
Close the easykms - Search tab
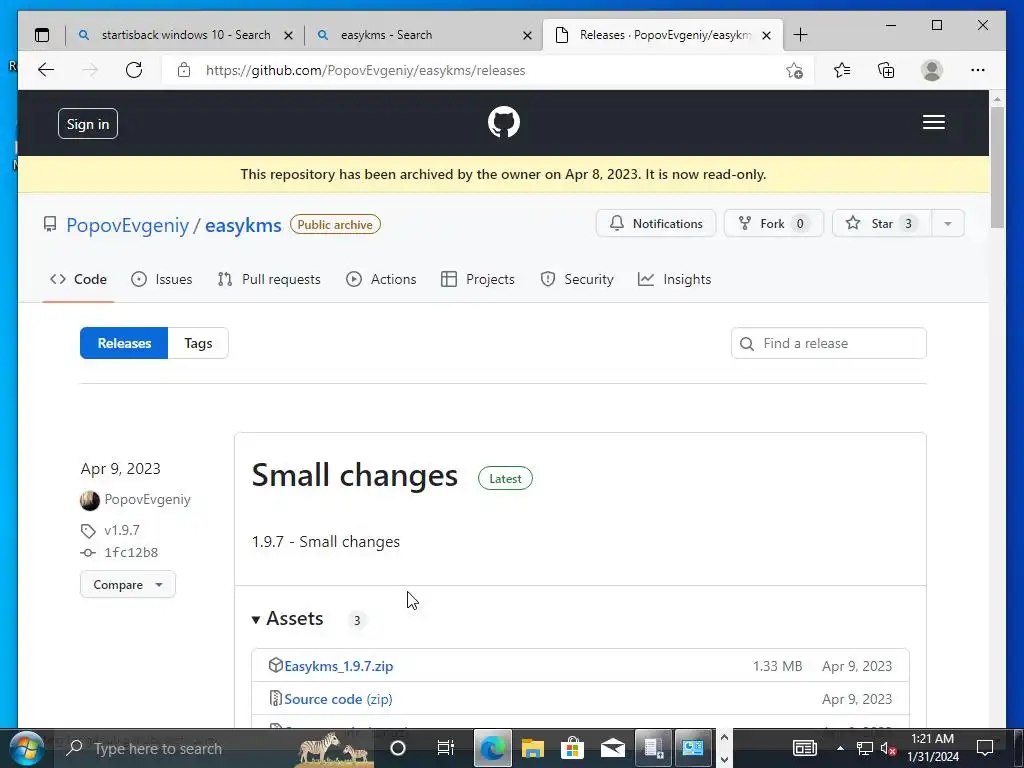point(527,35)
